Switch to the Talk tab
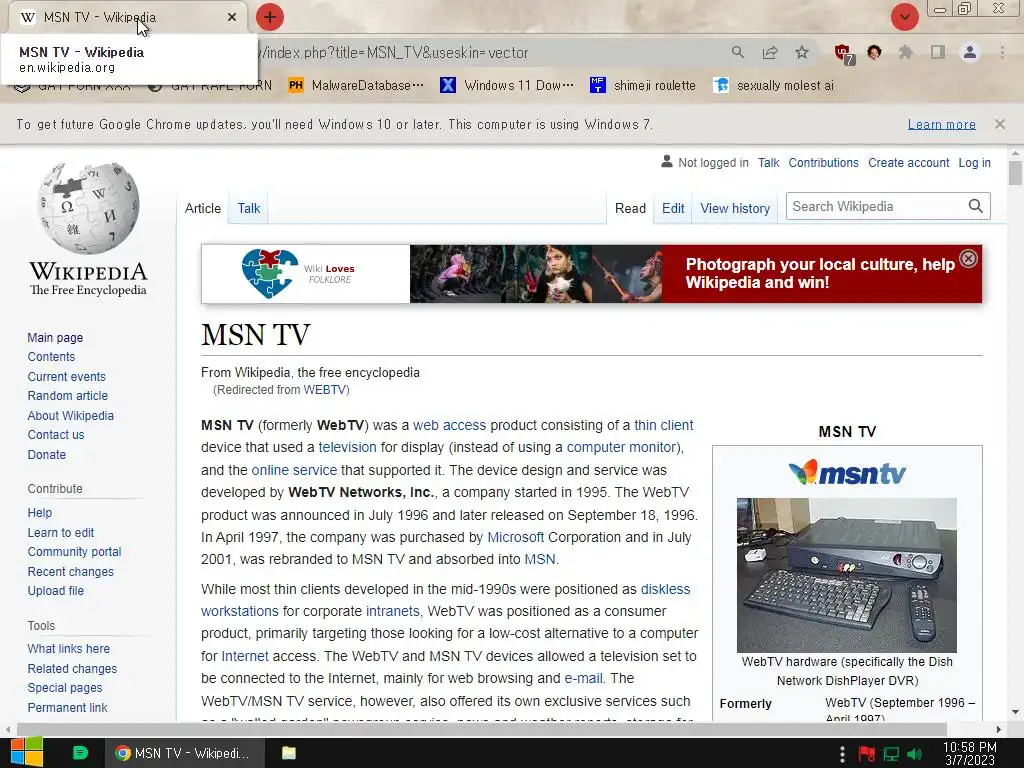 tap(249, 208)
